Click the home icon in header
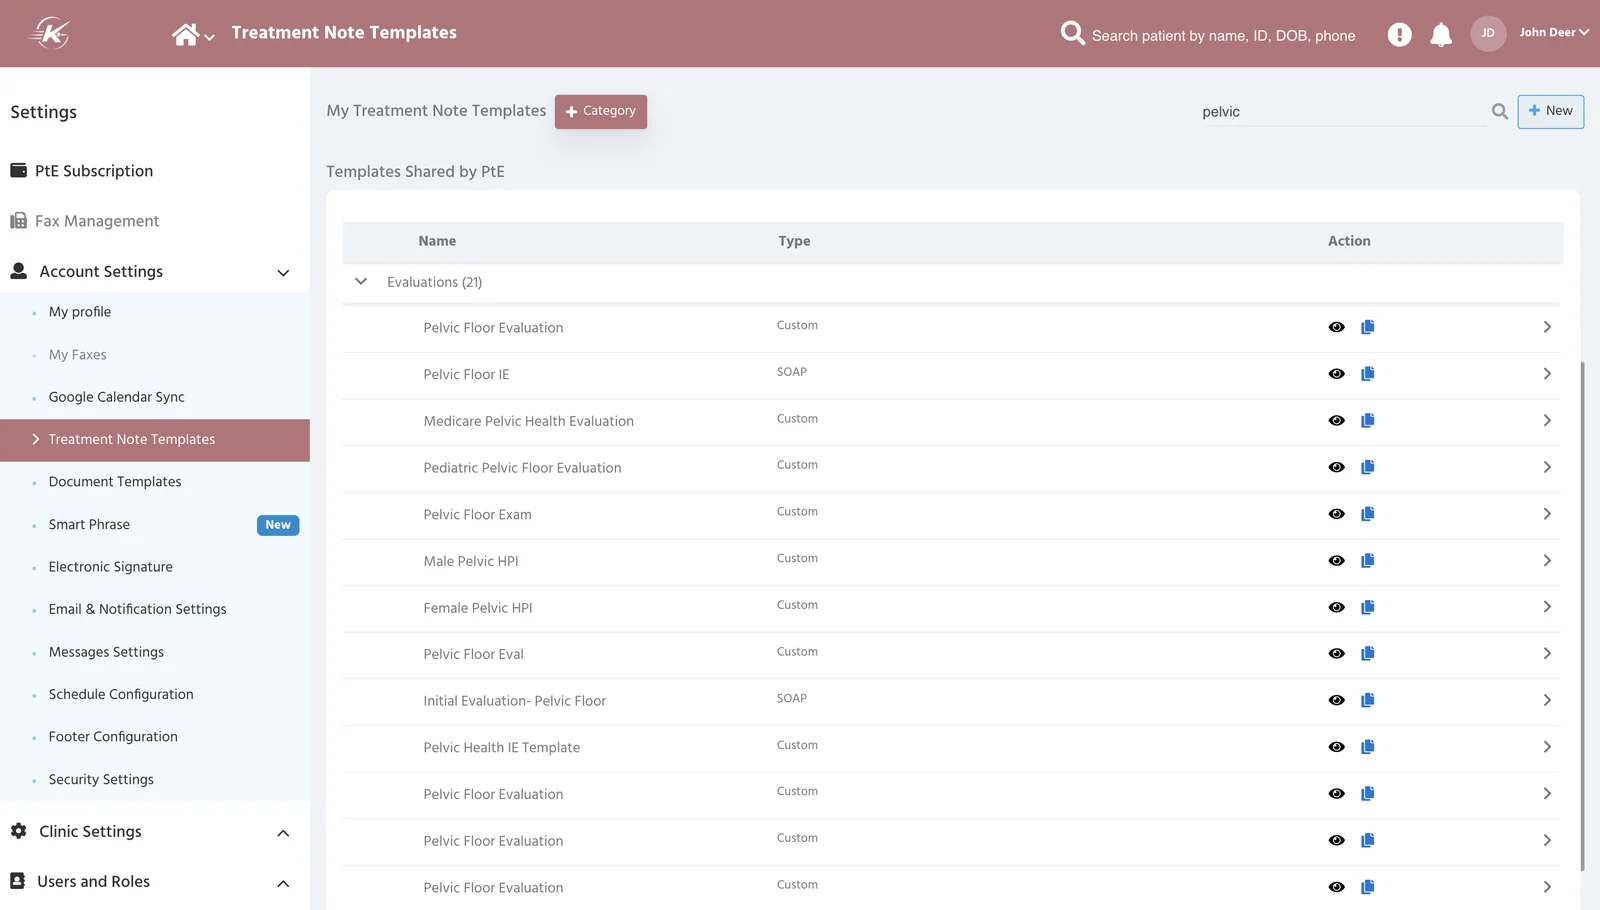The image size is (1600, 910). tap(185, 35)
